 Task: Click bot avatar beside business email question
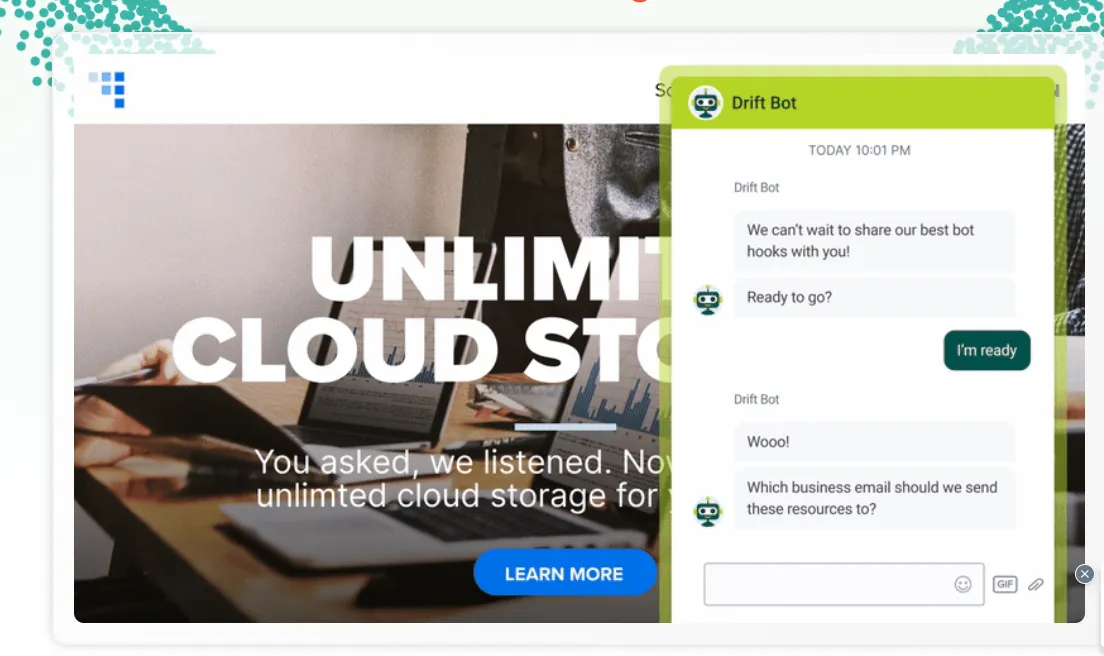tap(708, 511)
